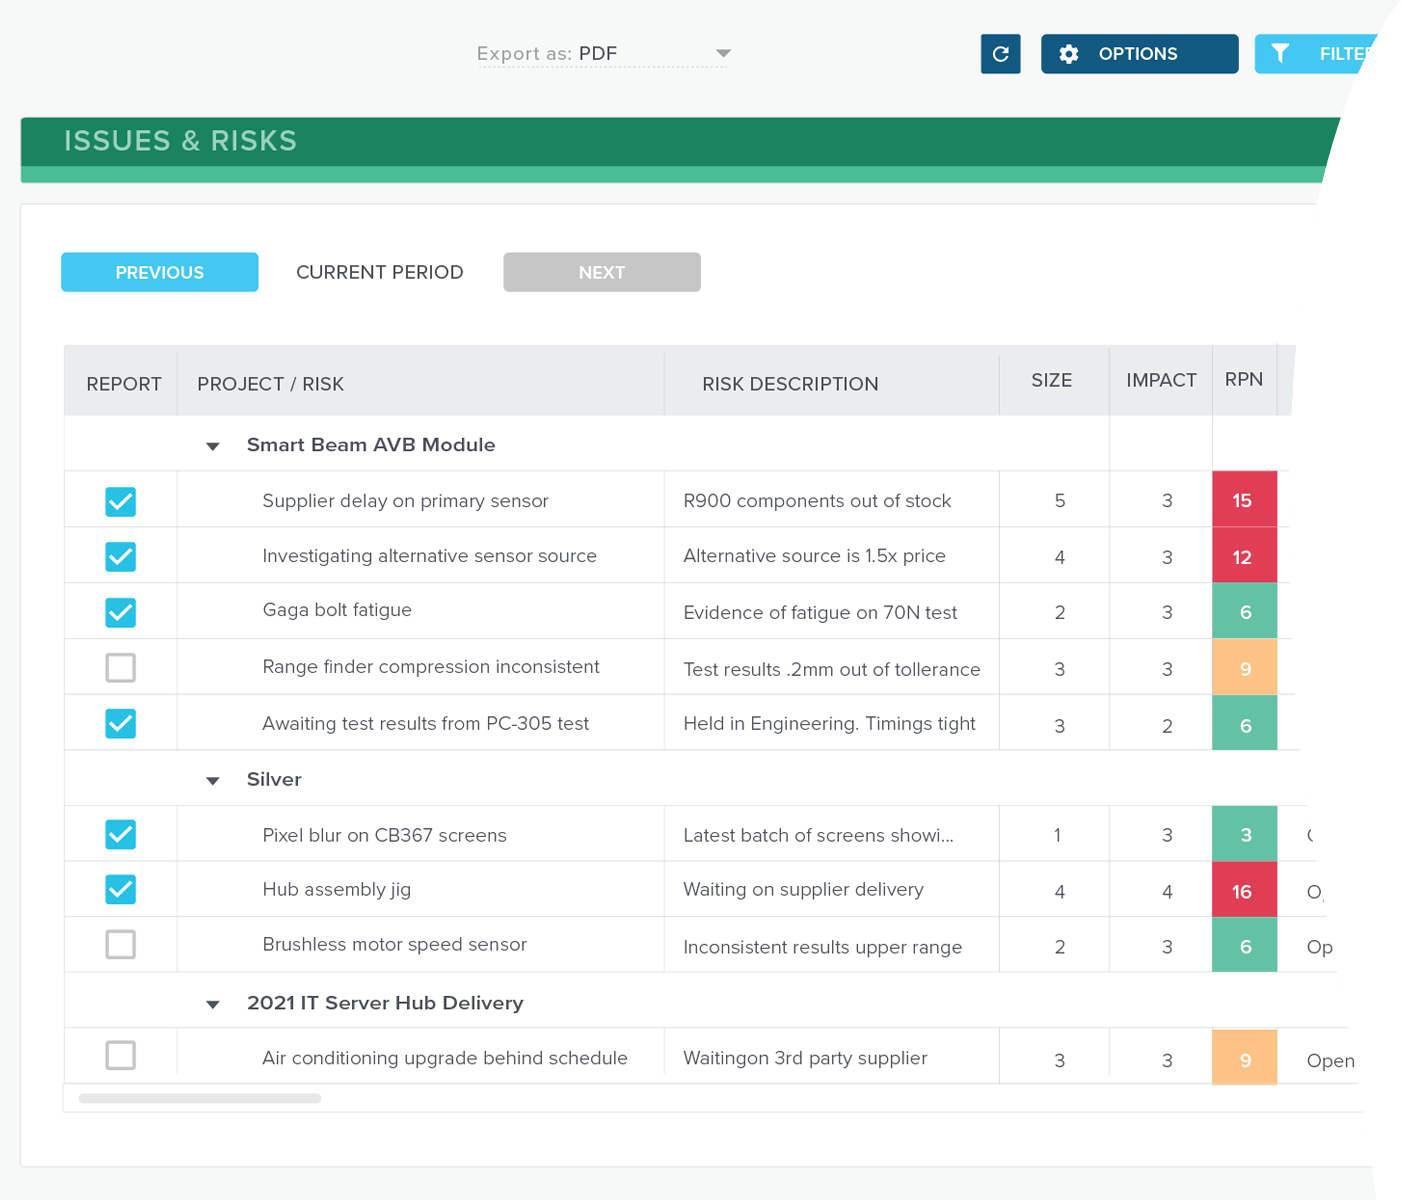Enable Brushless motor speed sensor checkbox
Viewport: 1402px width, 1200px height.
coord(121,945)
